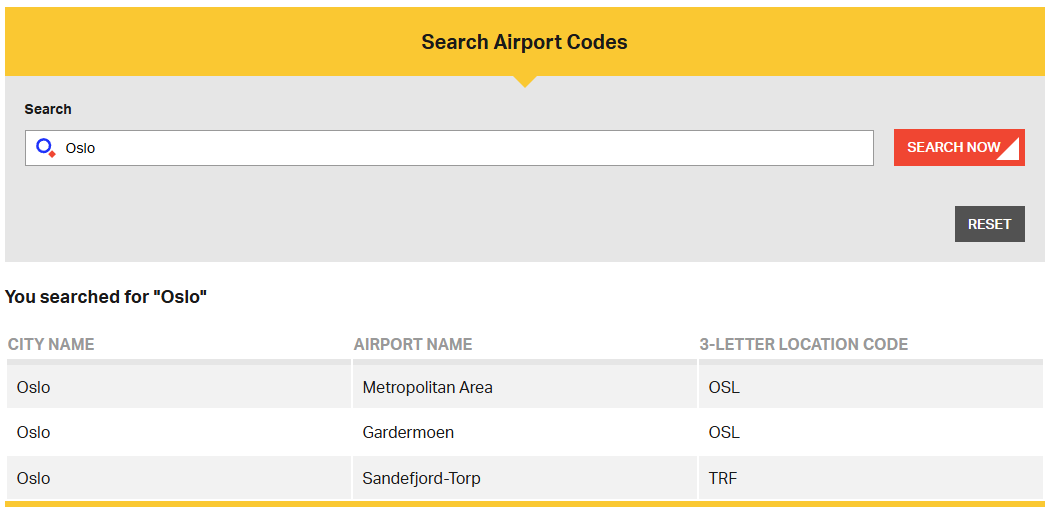Click the SEARCH NOW button

pyautogui.click(x=959, y=148)
